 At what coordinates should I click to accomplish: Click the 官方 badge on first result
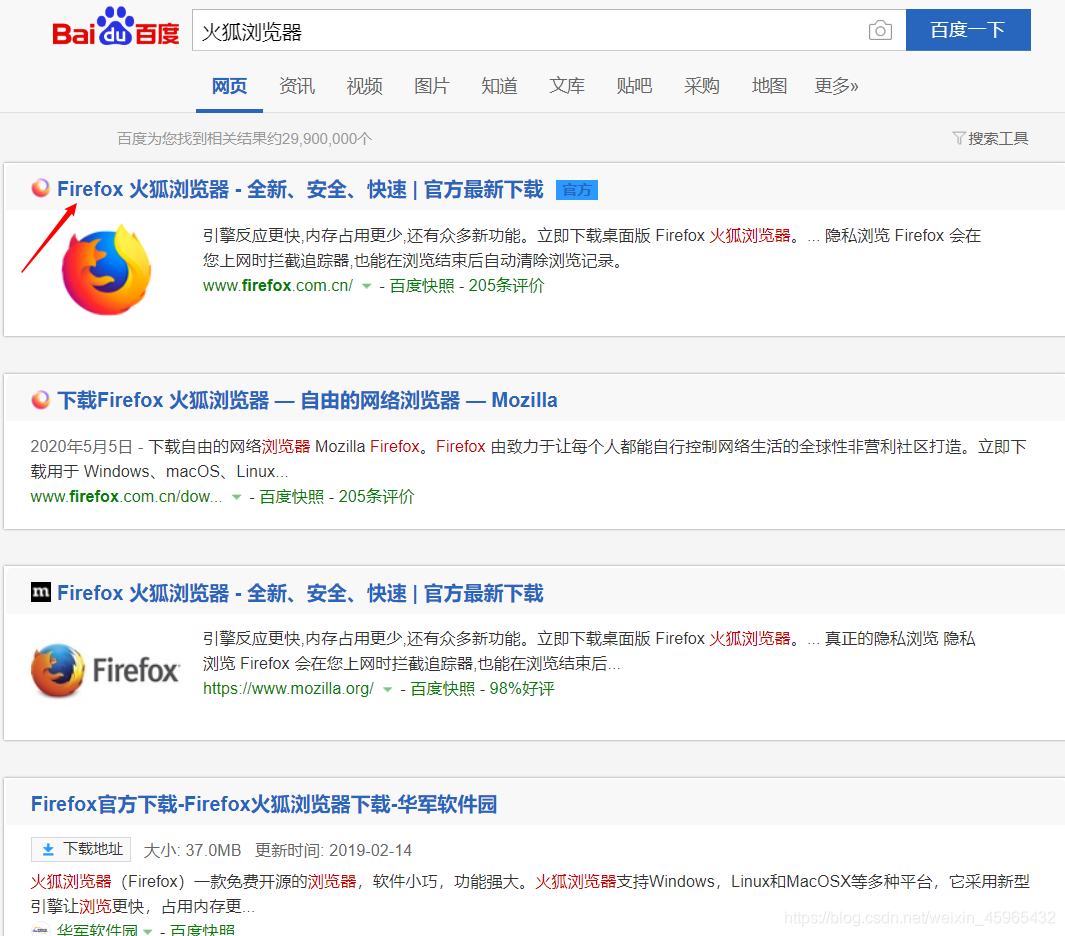[577, 190]
